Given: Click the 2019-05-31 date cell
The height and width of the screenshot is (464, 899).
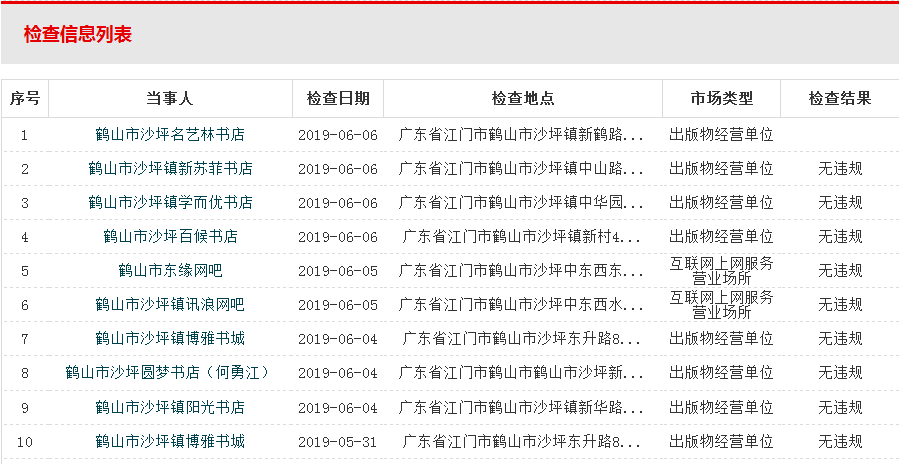Looking at the screenshot, I should 338,441.
